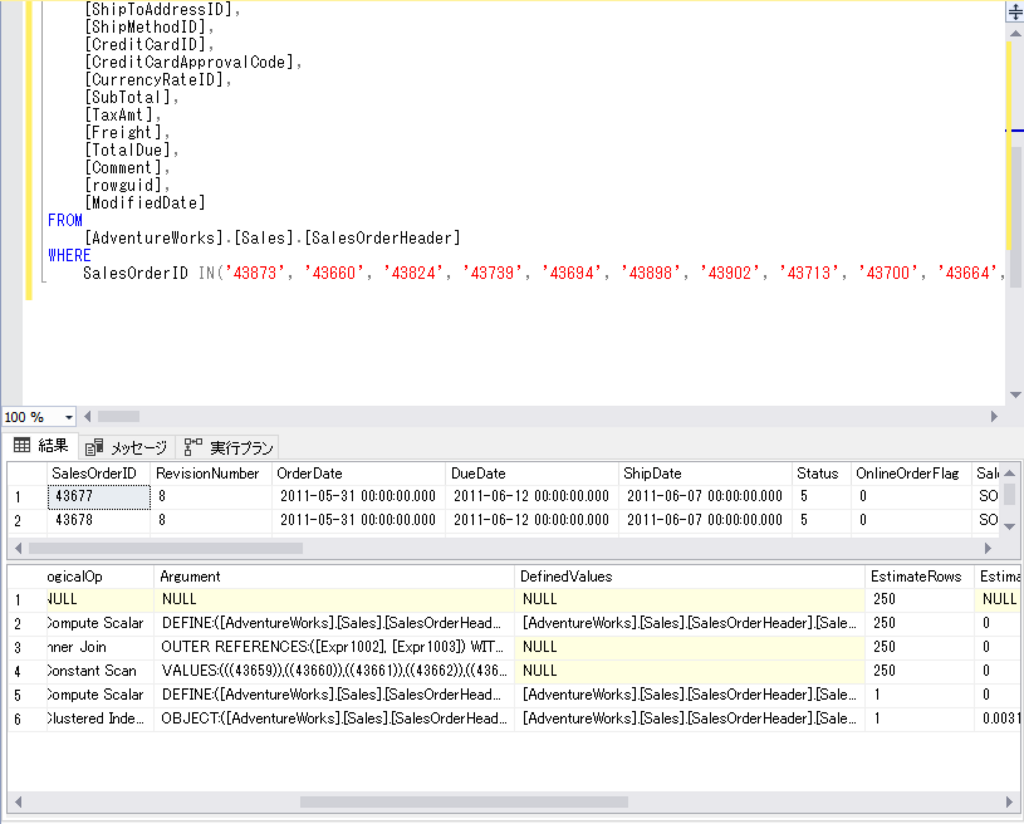Select row header 1 in results grid
The height and width of the screenshot is (824, 1024).
pyautogui.click(x=27, y=496)
